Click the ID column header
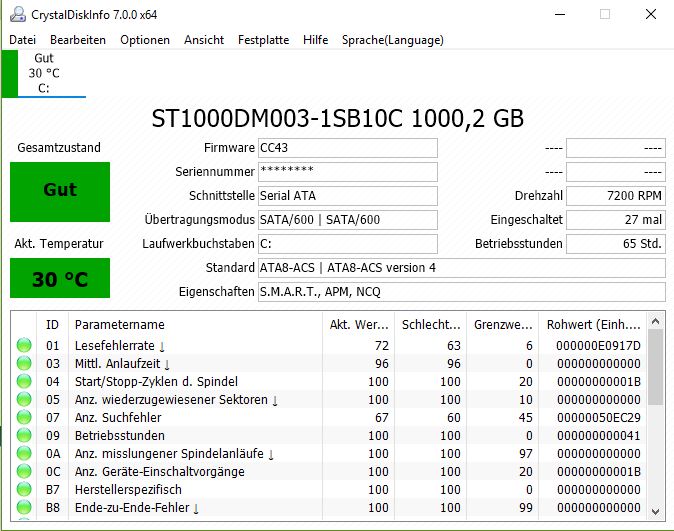The width and height of the screenshot is (674, 531). click(52, 325)
